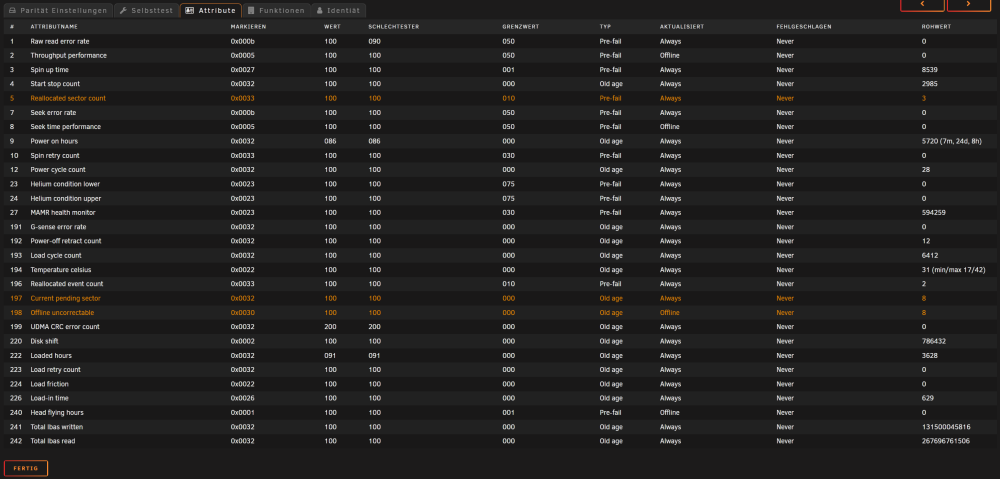Screen dimensions: 1000x479
Task: Click the ATTRIBUTNAME column header
Action: coord(54,27)
